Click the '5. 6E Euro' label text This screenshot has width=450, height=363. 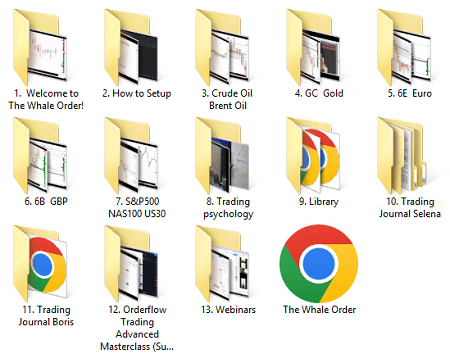[410, 93]
